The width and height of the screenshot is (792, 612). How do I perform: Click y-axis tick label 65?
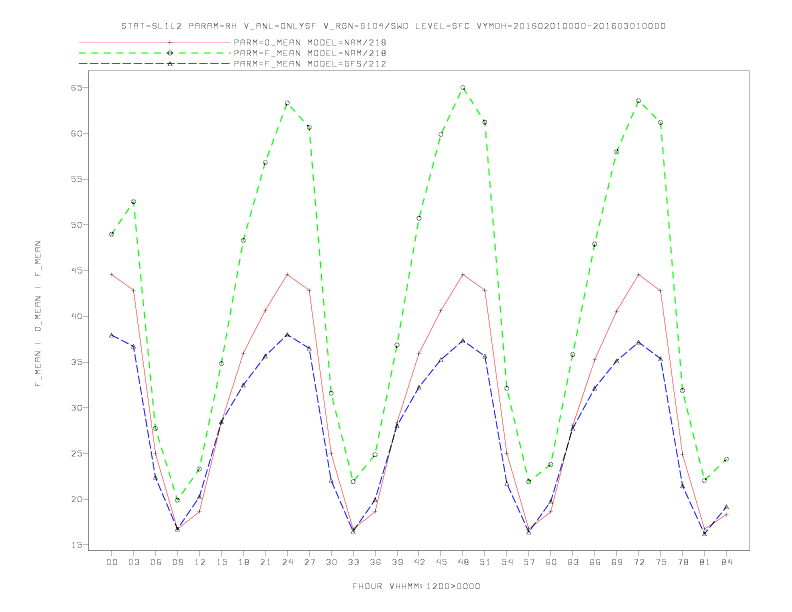tap(77, 88)
